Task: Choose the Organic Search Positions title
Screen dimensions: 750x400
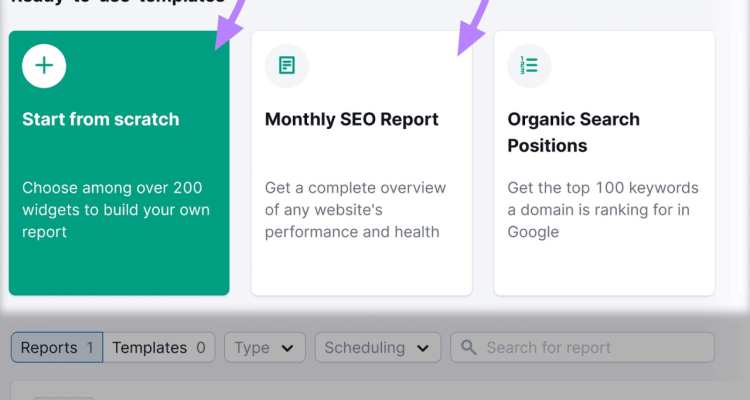Action: coord(573,132)
